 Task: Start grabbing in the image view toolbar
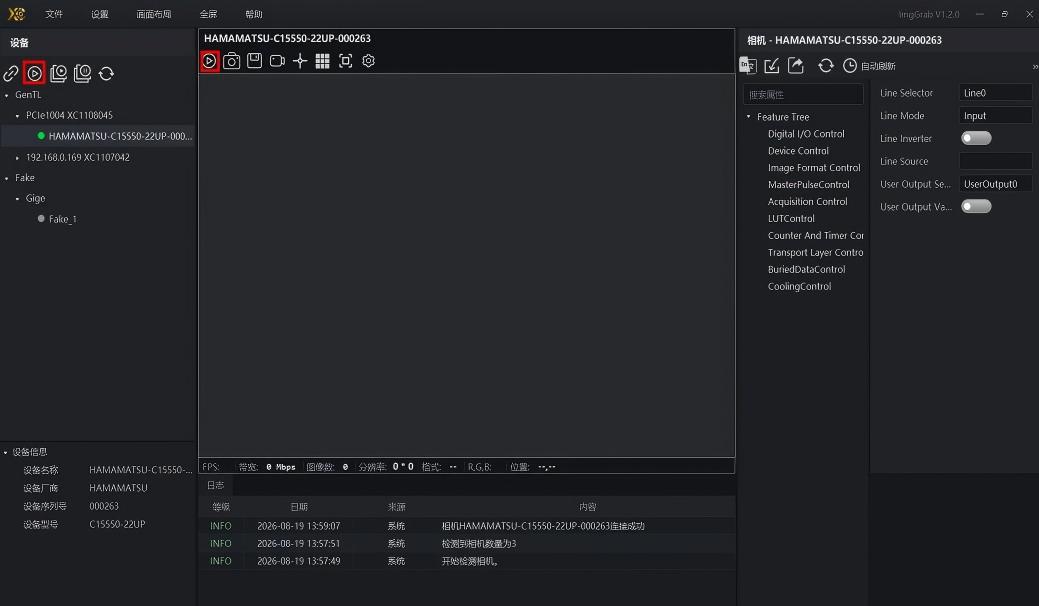[209, 61]
